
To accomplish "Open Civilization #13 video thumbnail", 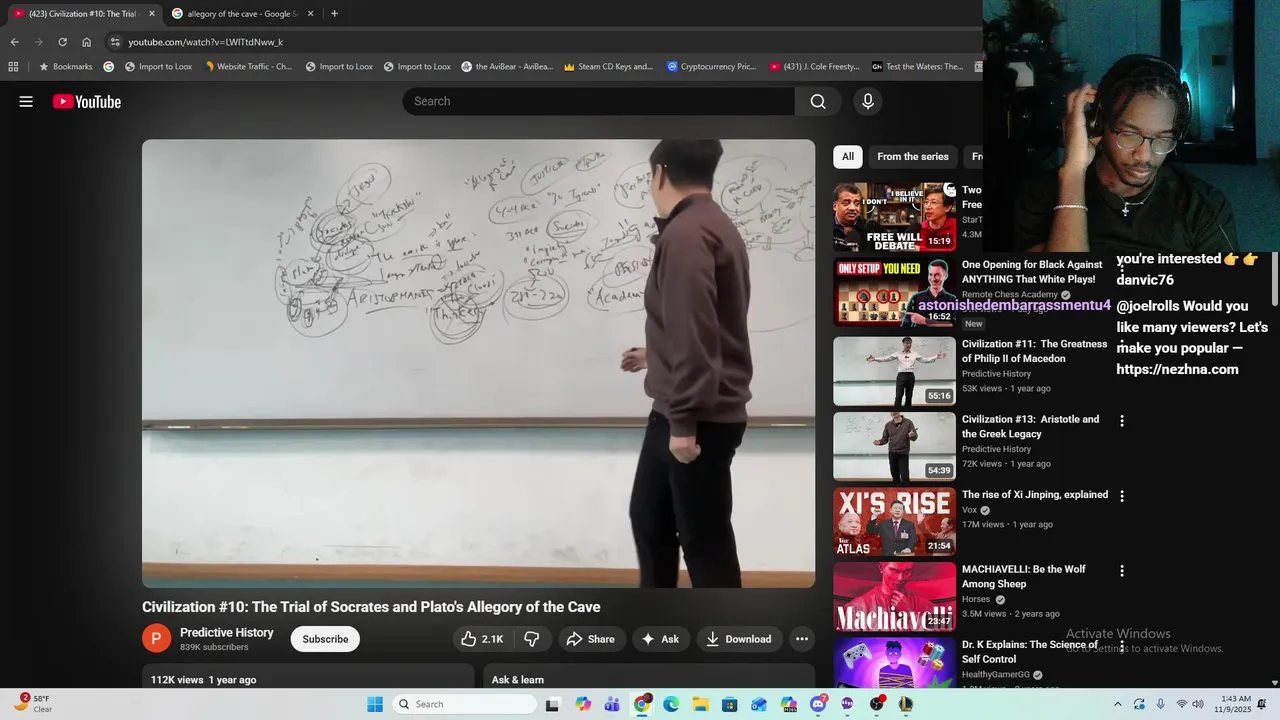I will [x=894, y=446].
